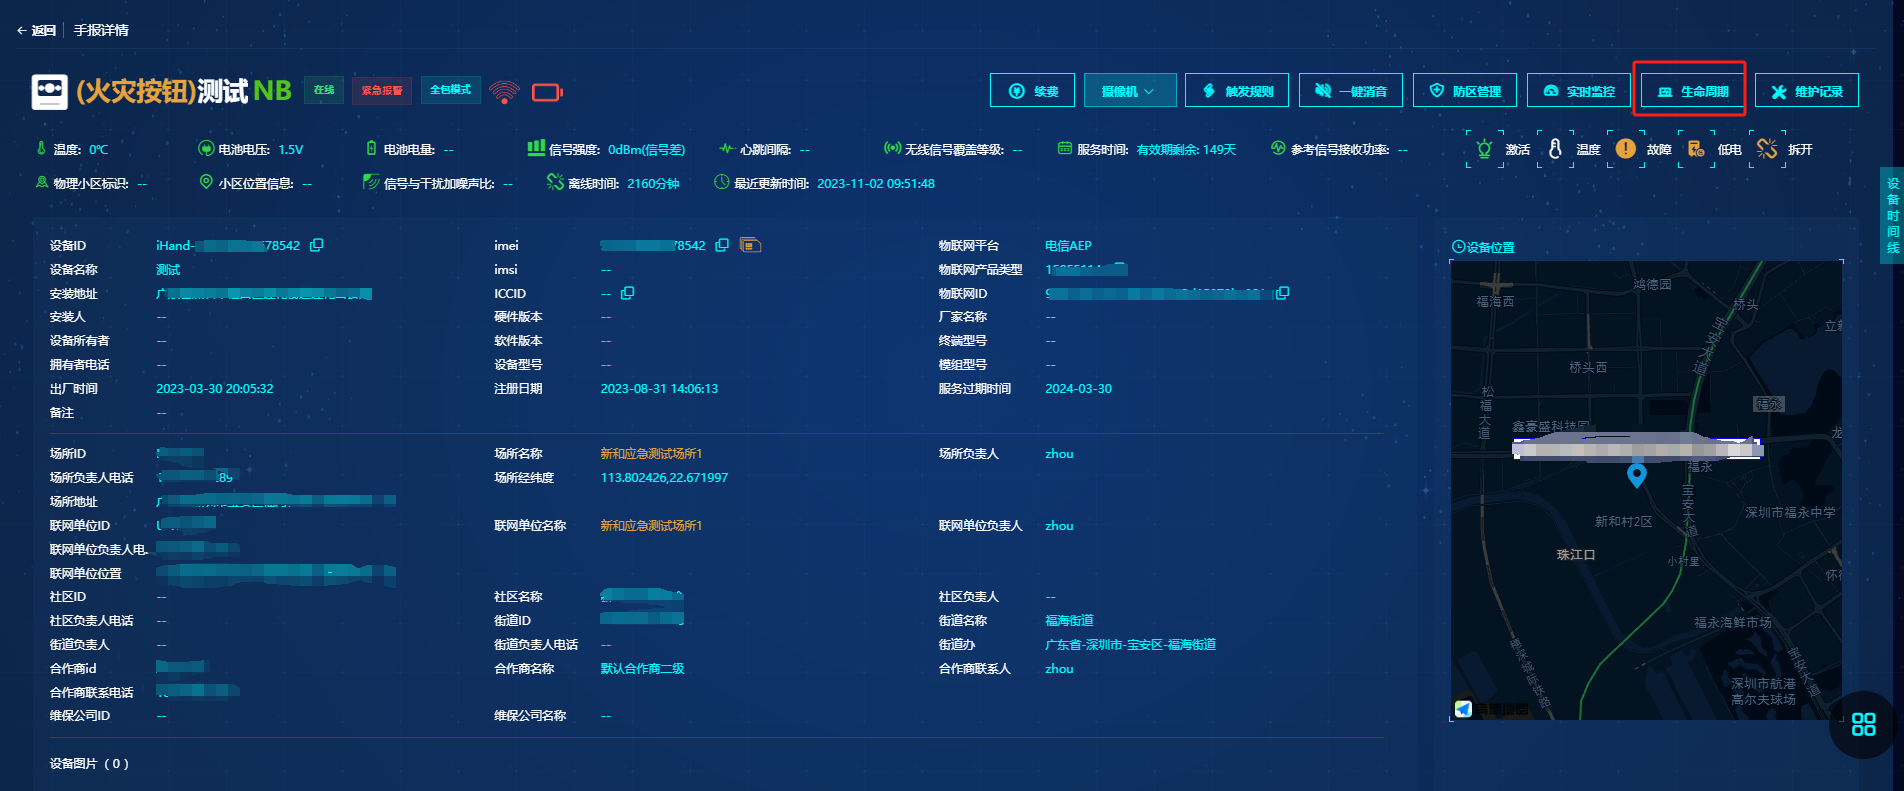
Task: Click the fire button device icon
Action: (x=49, y=91)
